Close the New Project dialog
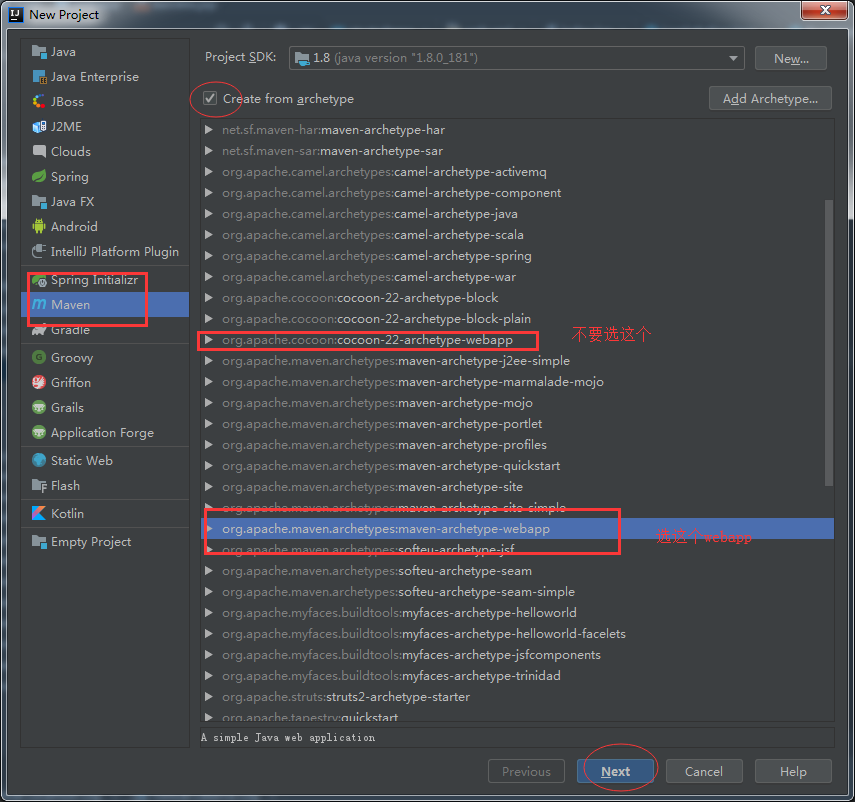The image size is (855, 802). (x=824, y=10)
